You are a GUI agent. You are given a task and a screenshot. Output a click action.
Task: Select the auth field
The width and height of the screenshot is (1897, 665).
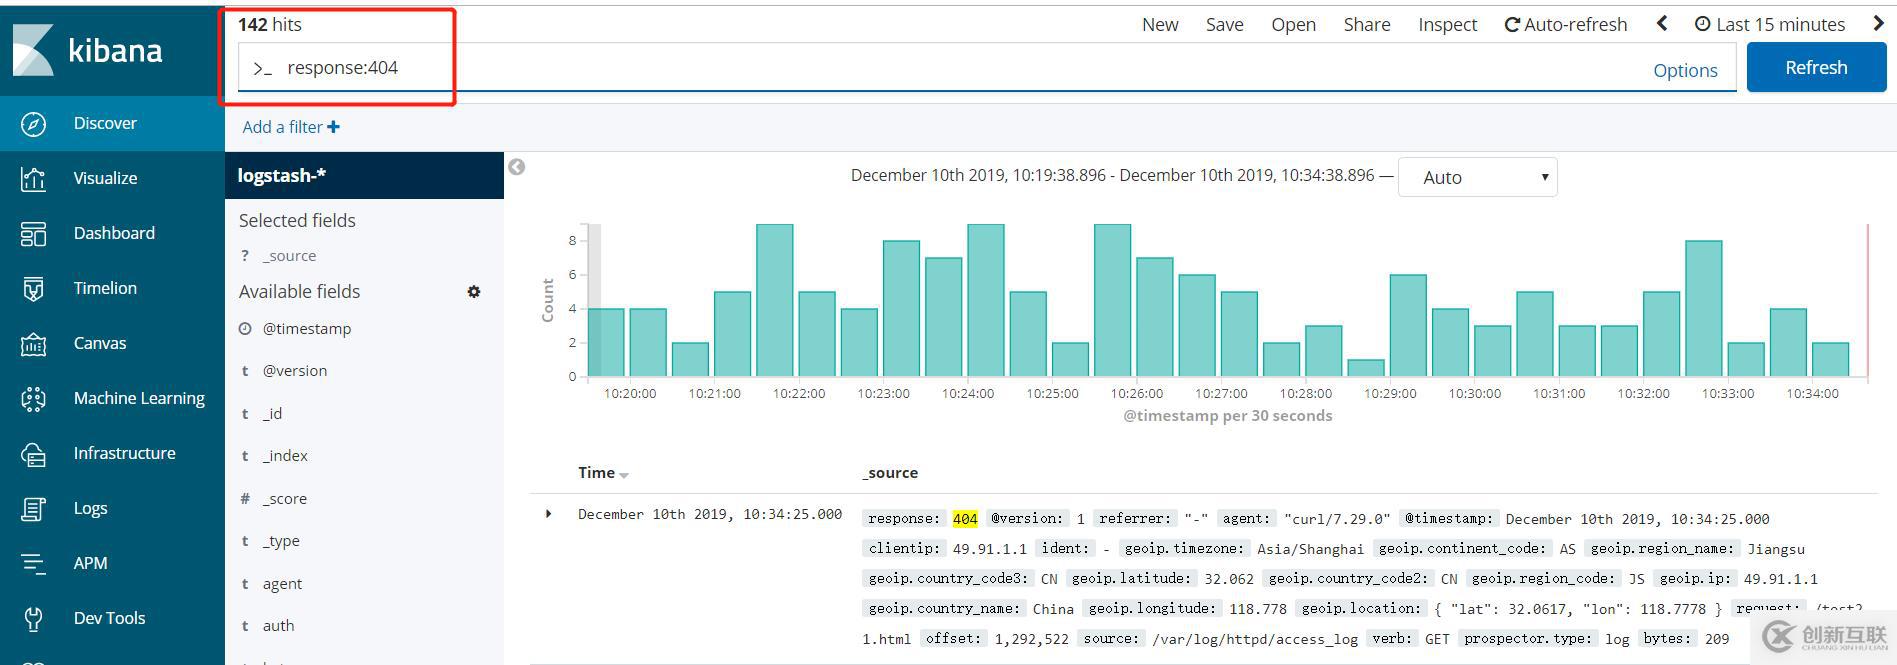(278, 626)
